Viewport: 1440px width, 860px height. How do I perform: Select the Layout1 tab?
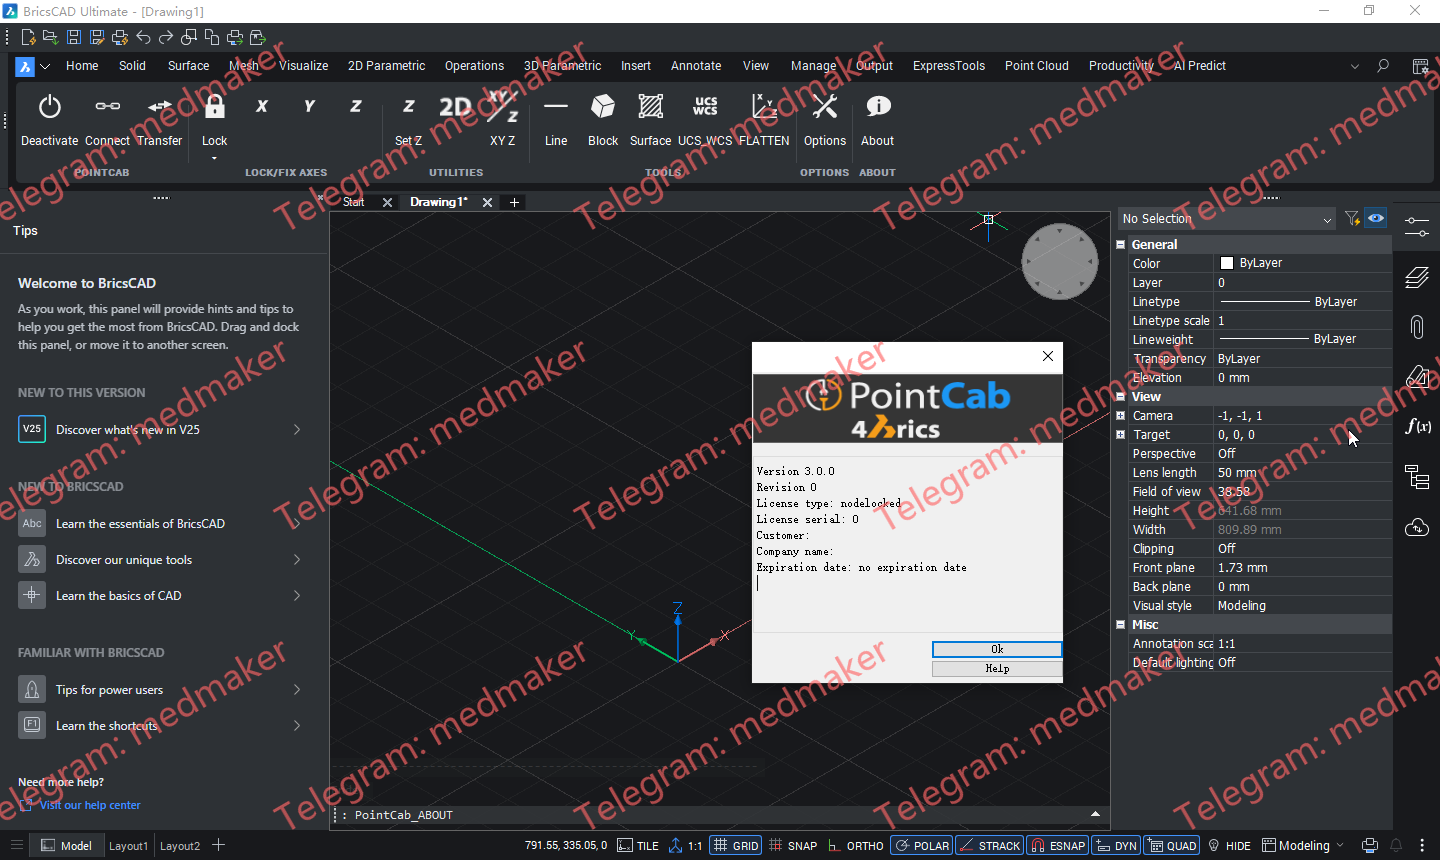(x=128, y=845)
